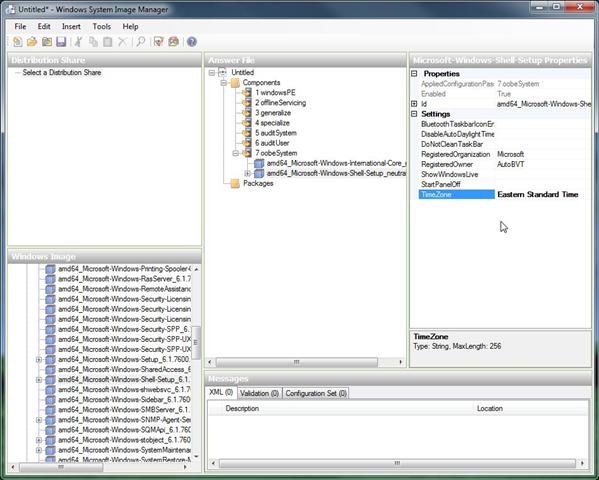
Task: Click the Paste clipboard toolbar icon
Action: tap(108, 42)
